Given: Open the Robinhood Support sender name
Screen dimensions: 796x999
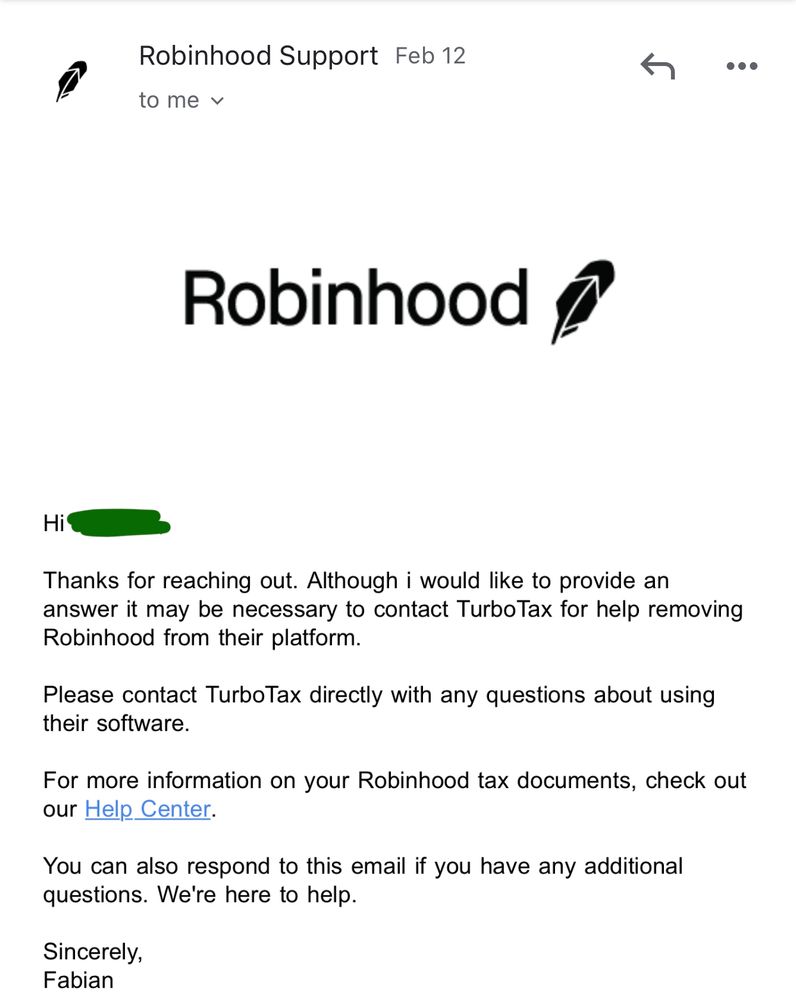Looking at the screenshot, I should click(258, 56).
